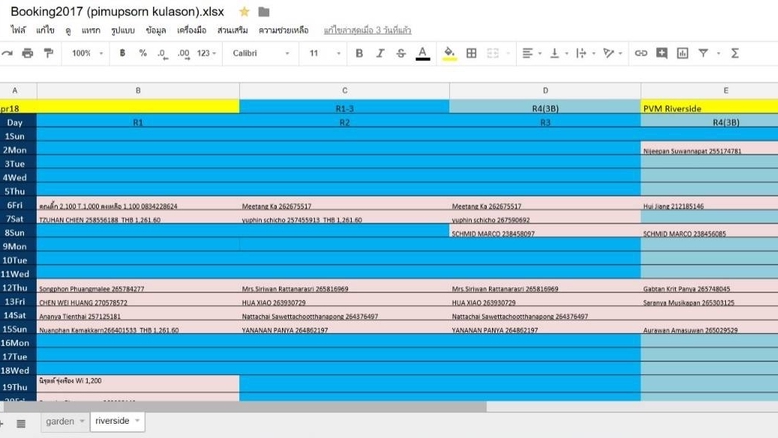Select column C header

344,91
